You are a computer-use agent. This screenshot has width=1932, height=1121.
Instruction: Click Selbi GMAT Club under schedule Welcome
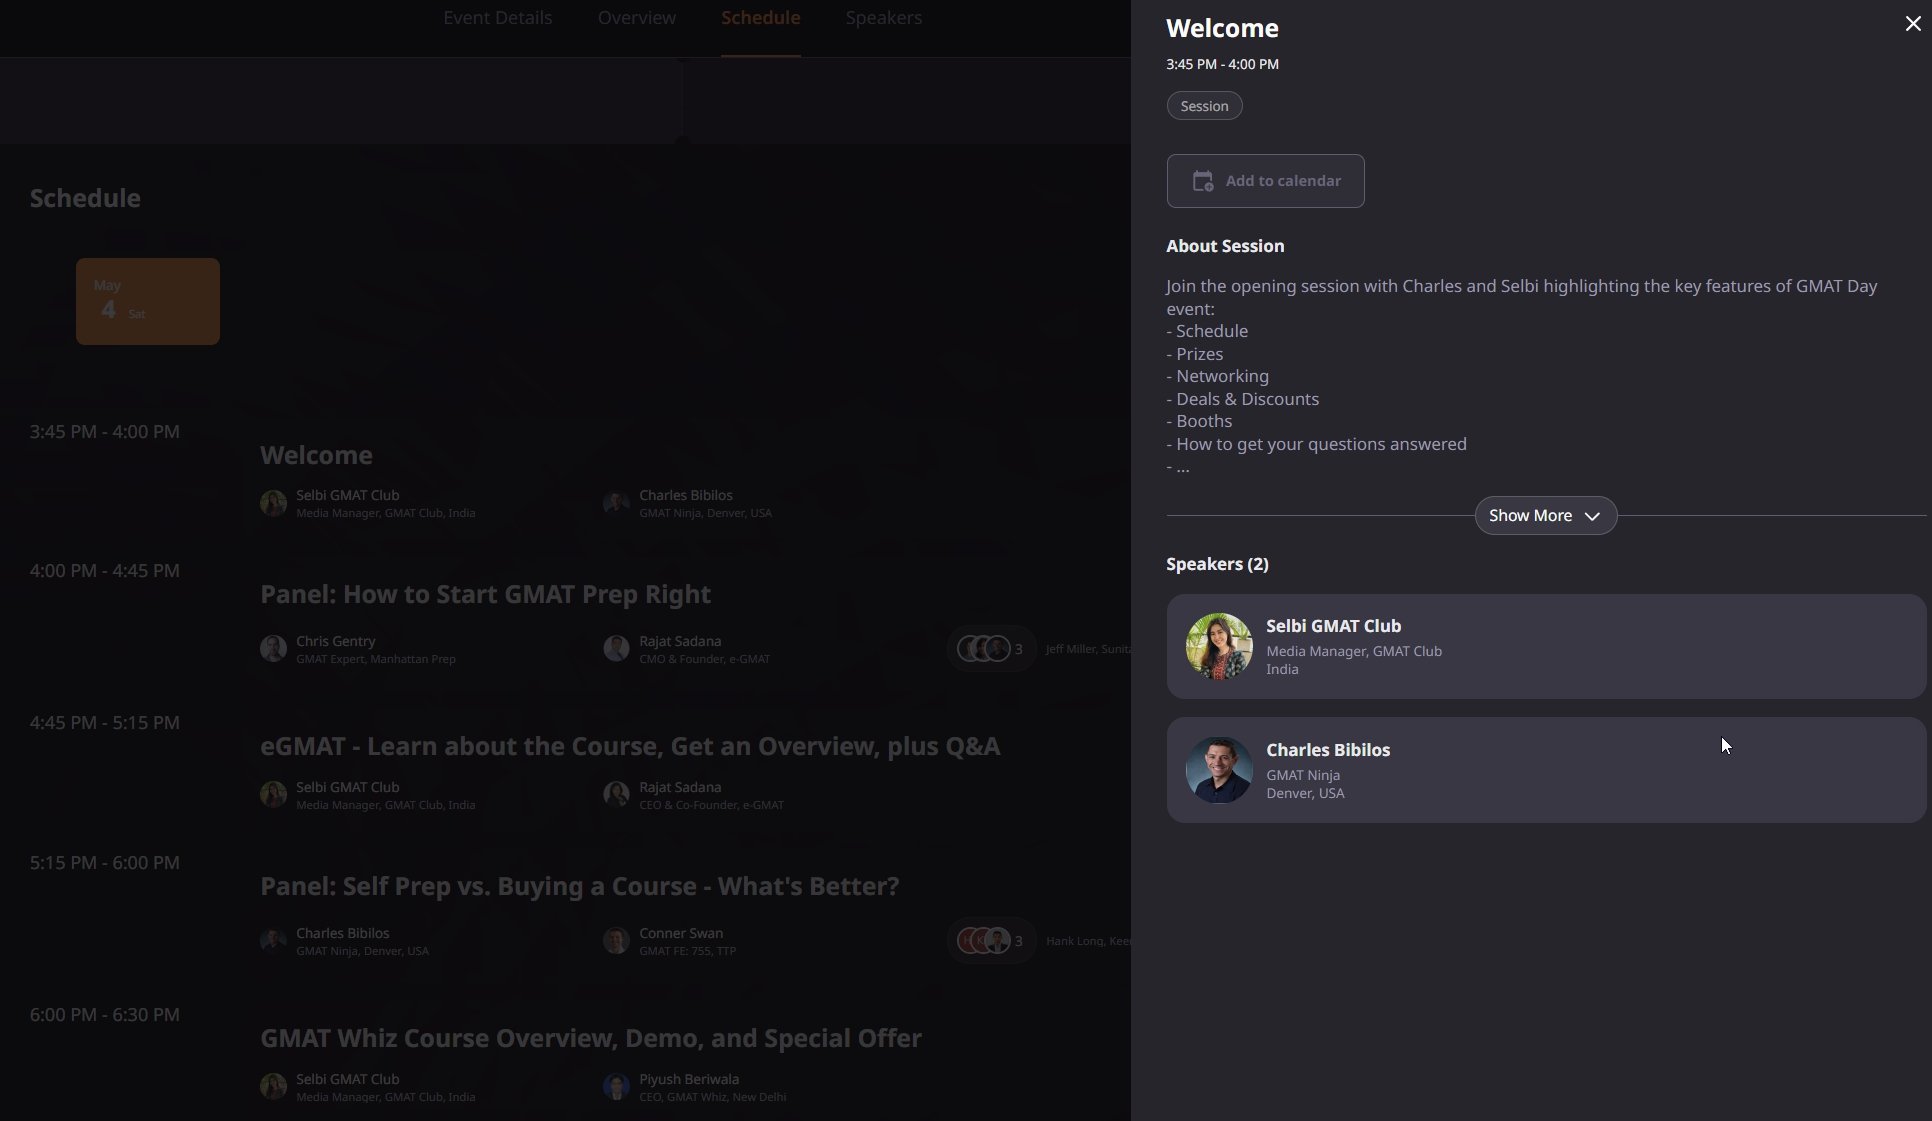click(x=368, y=503)
